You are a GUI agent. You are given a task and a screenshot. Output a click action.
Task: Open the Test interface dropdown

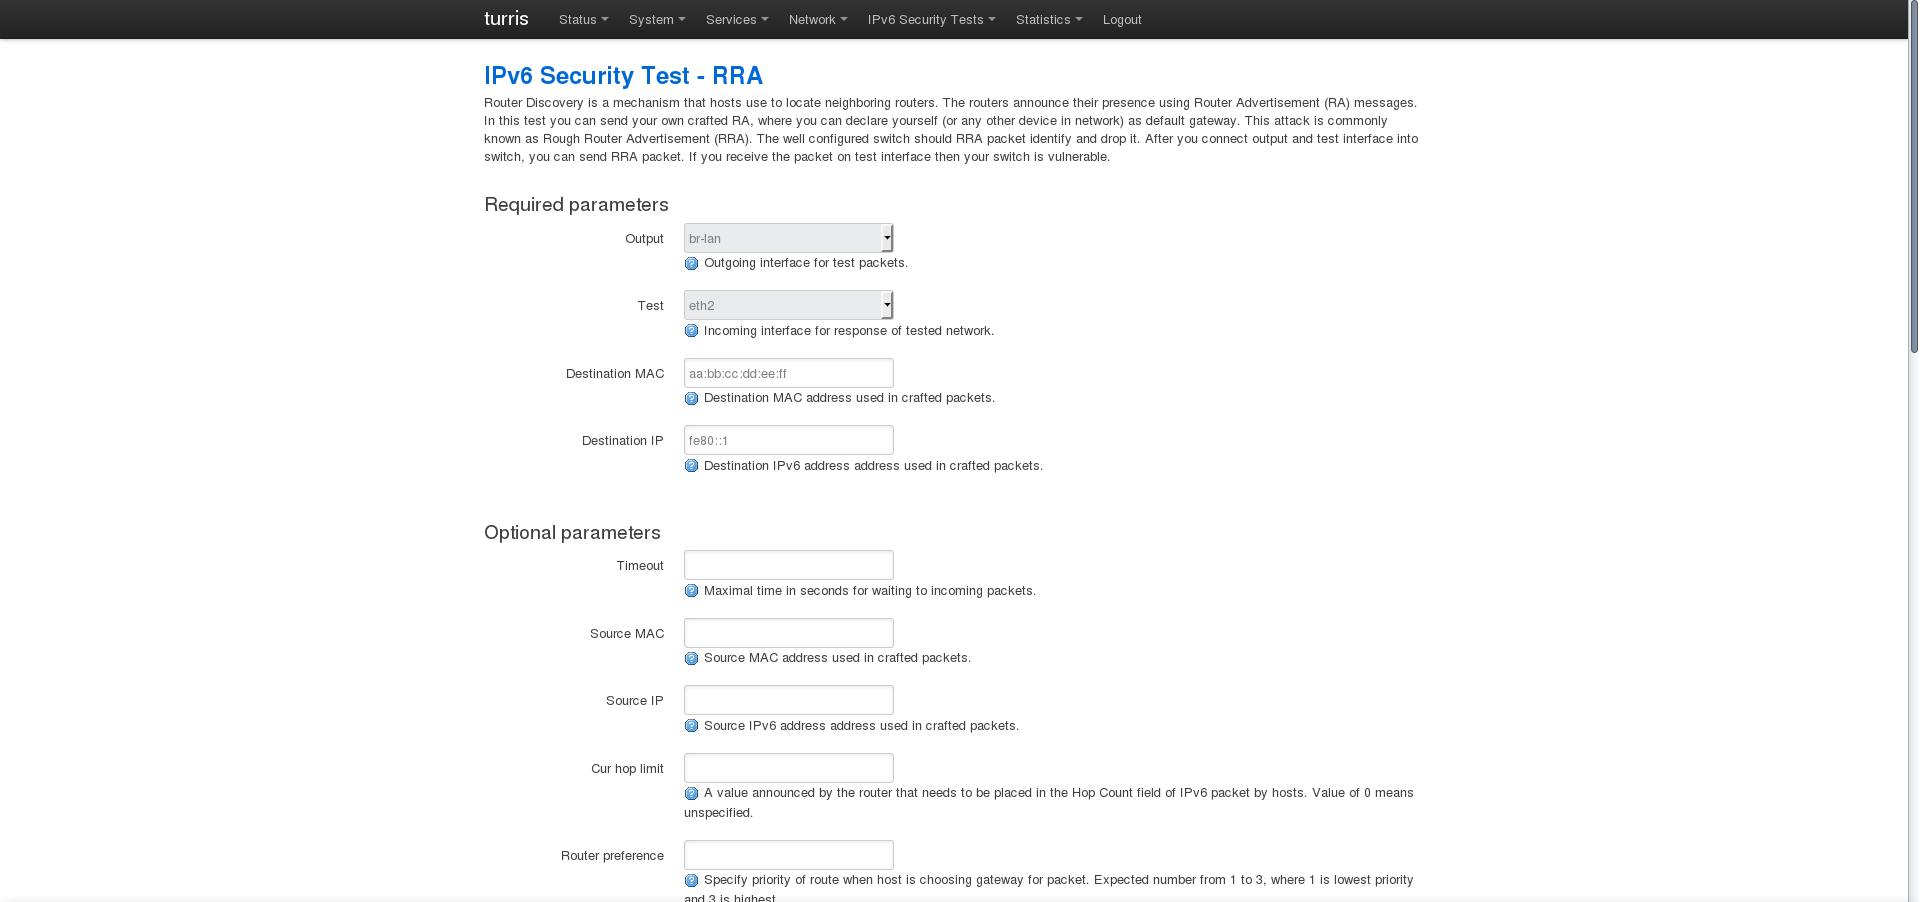coord(788,305)
